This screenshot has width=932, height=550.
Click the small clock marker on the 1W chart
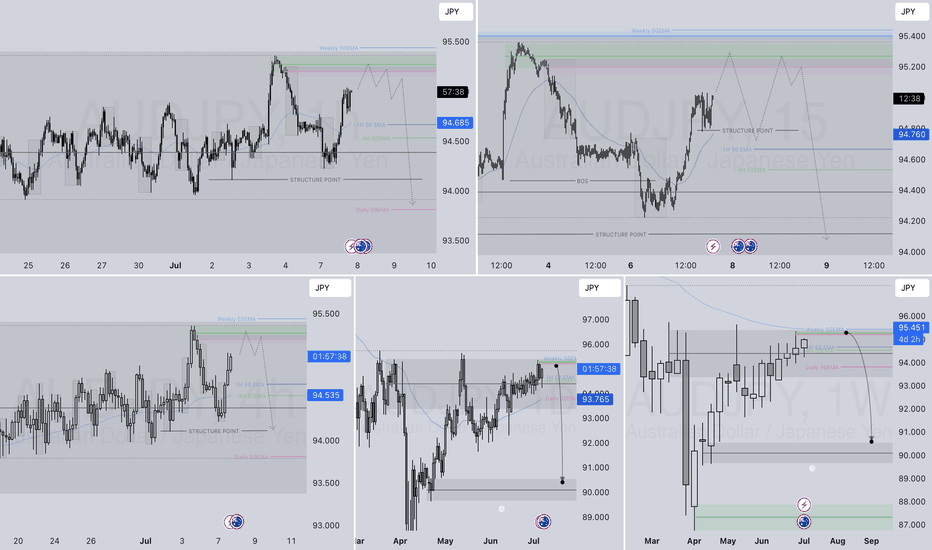(812, 469)
